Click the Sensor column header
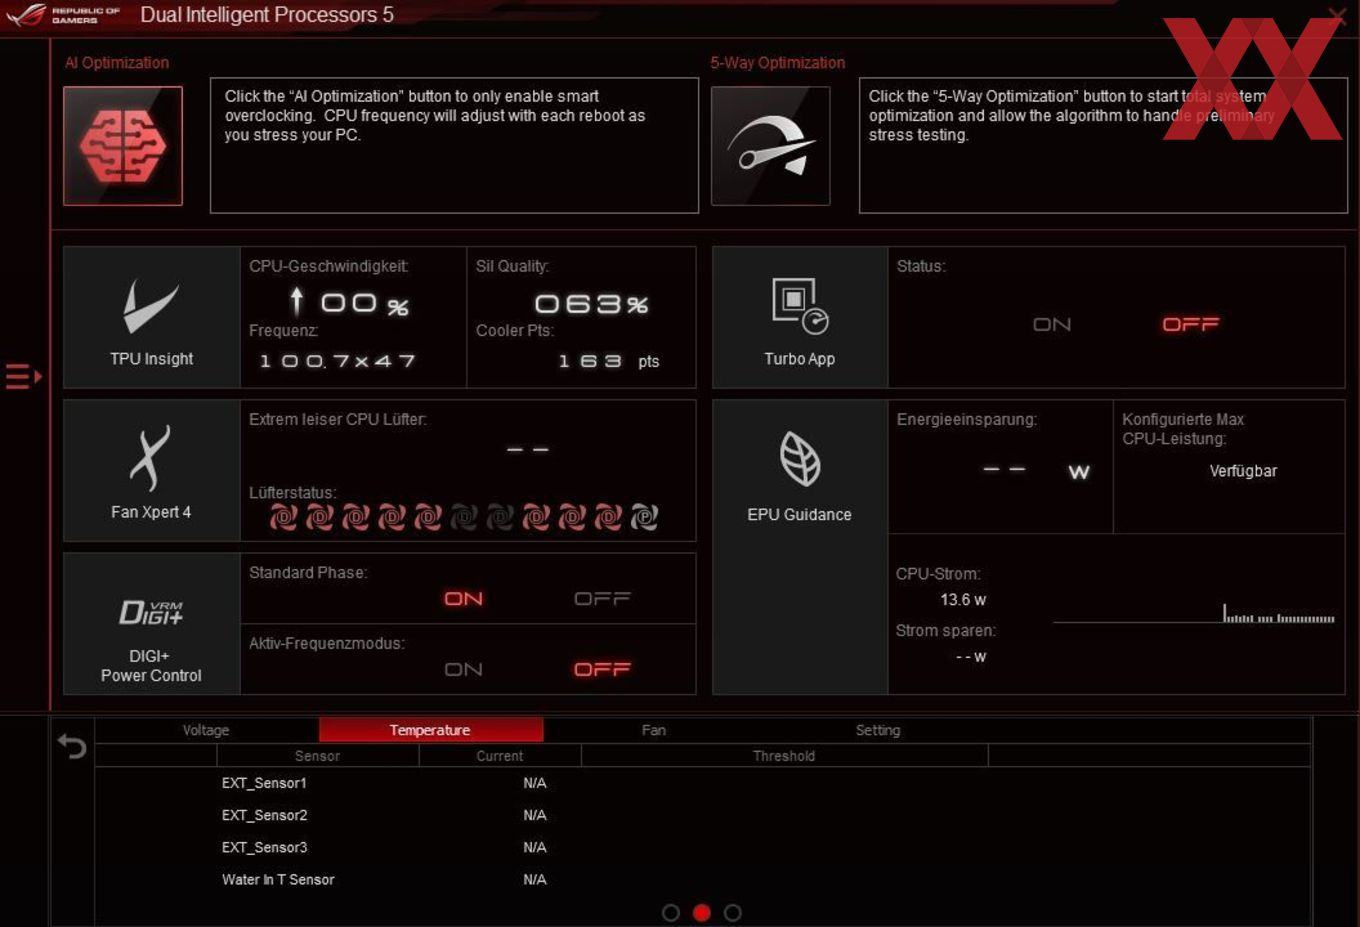Screen dimensions: 1360x927 pos(317,756)
